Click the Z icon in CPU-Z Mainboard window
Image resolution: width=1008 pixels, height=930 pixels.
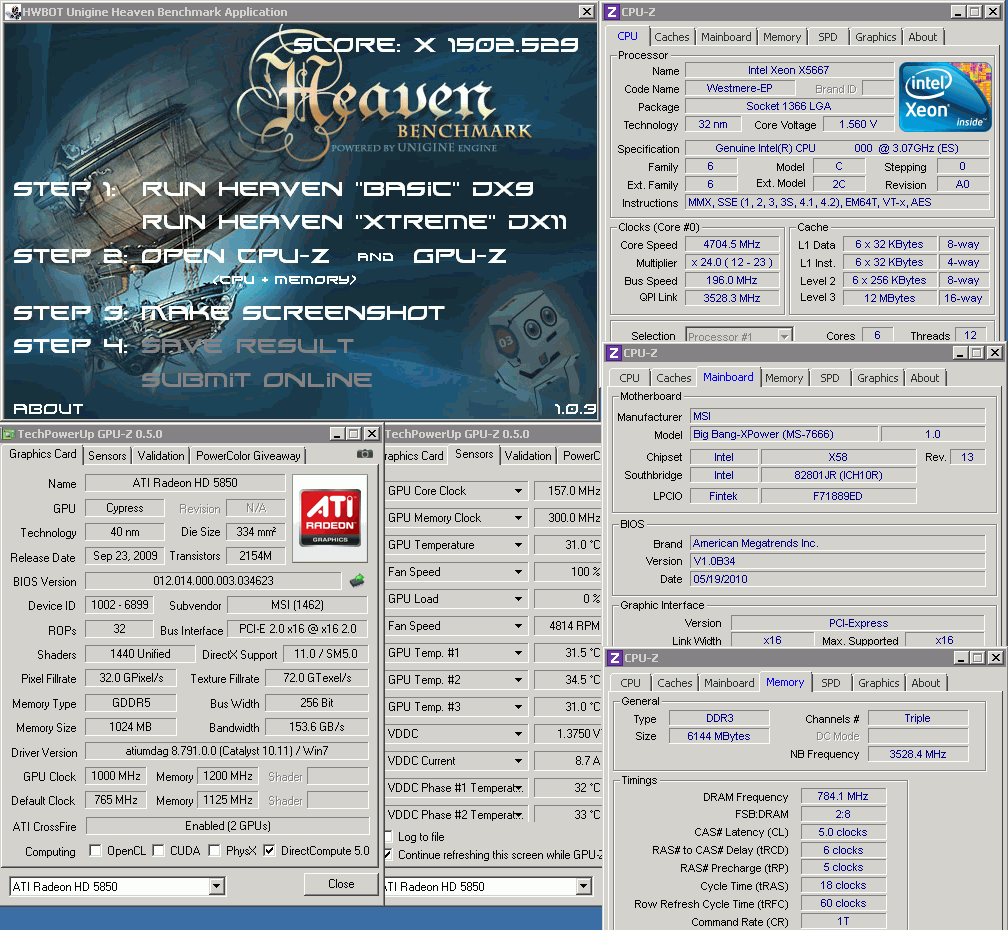(x=613, y=353)
